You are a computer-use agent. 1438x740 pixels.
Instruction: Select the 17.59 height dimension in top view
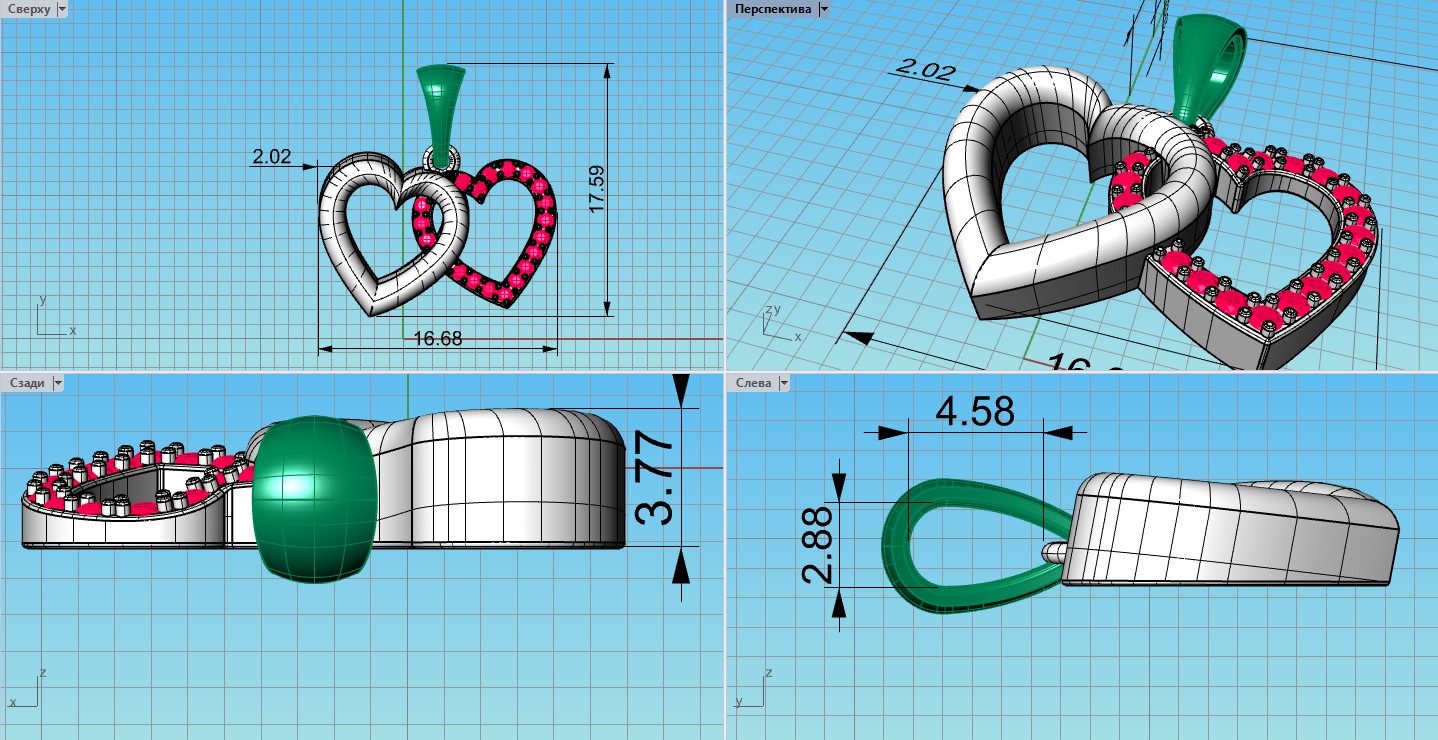coord(597,190)
